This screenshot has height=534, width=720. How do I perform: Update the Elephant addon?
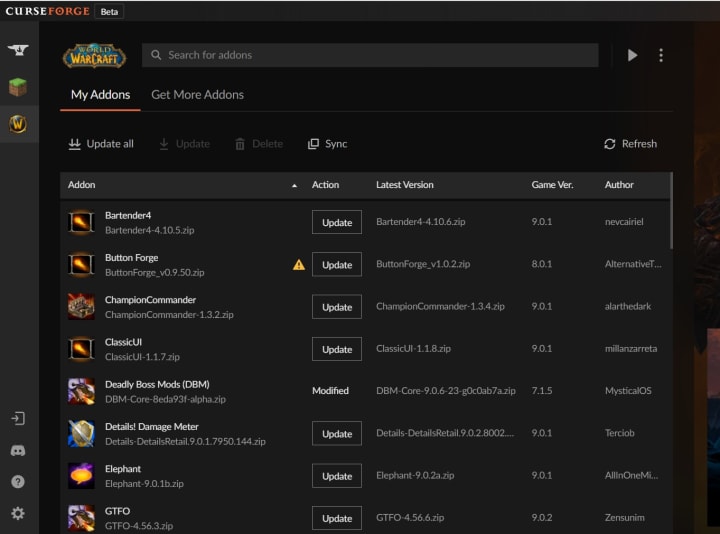coord(337,476)
